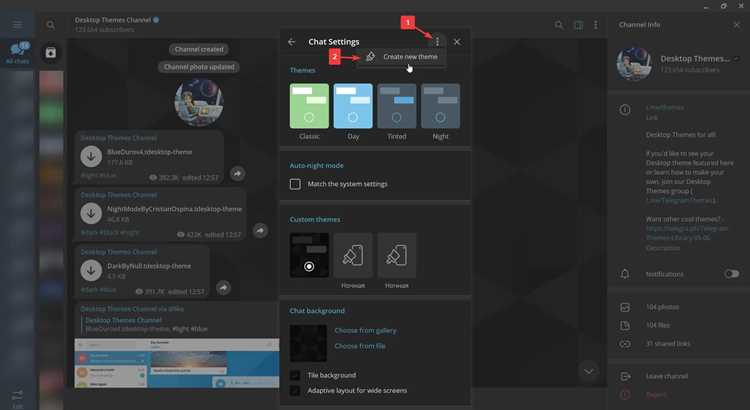Click the Channel created service message
750x410 pixels.
pyautogui.click(x=199, y=49)
